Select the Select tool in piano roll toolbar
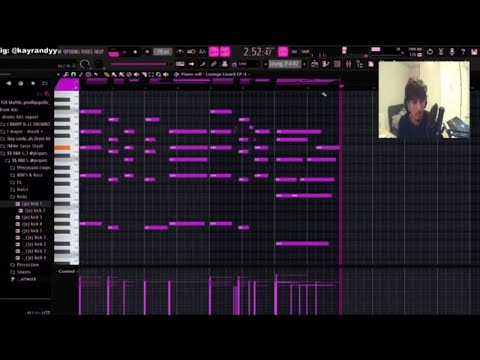Screen dimensions: 480x360 pos(151,74)
